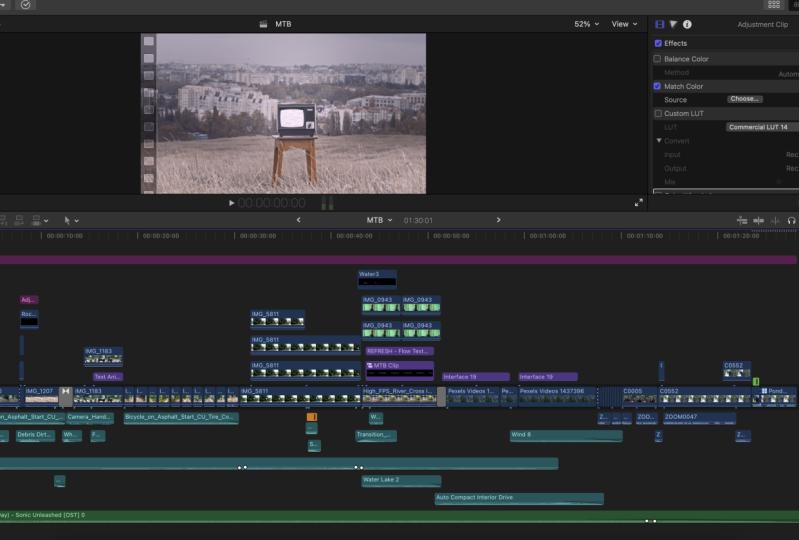
Task: Enable the Custom LUT checkbox
Action: click(658, 113)
